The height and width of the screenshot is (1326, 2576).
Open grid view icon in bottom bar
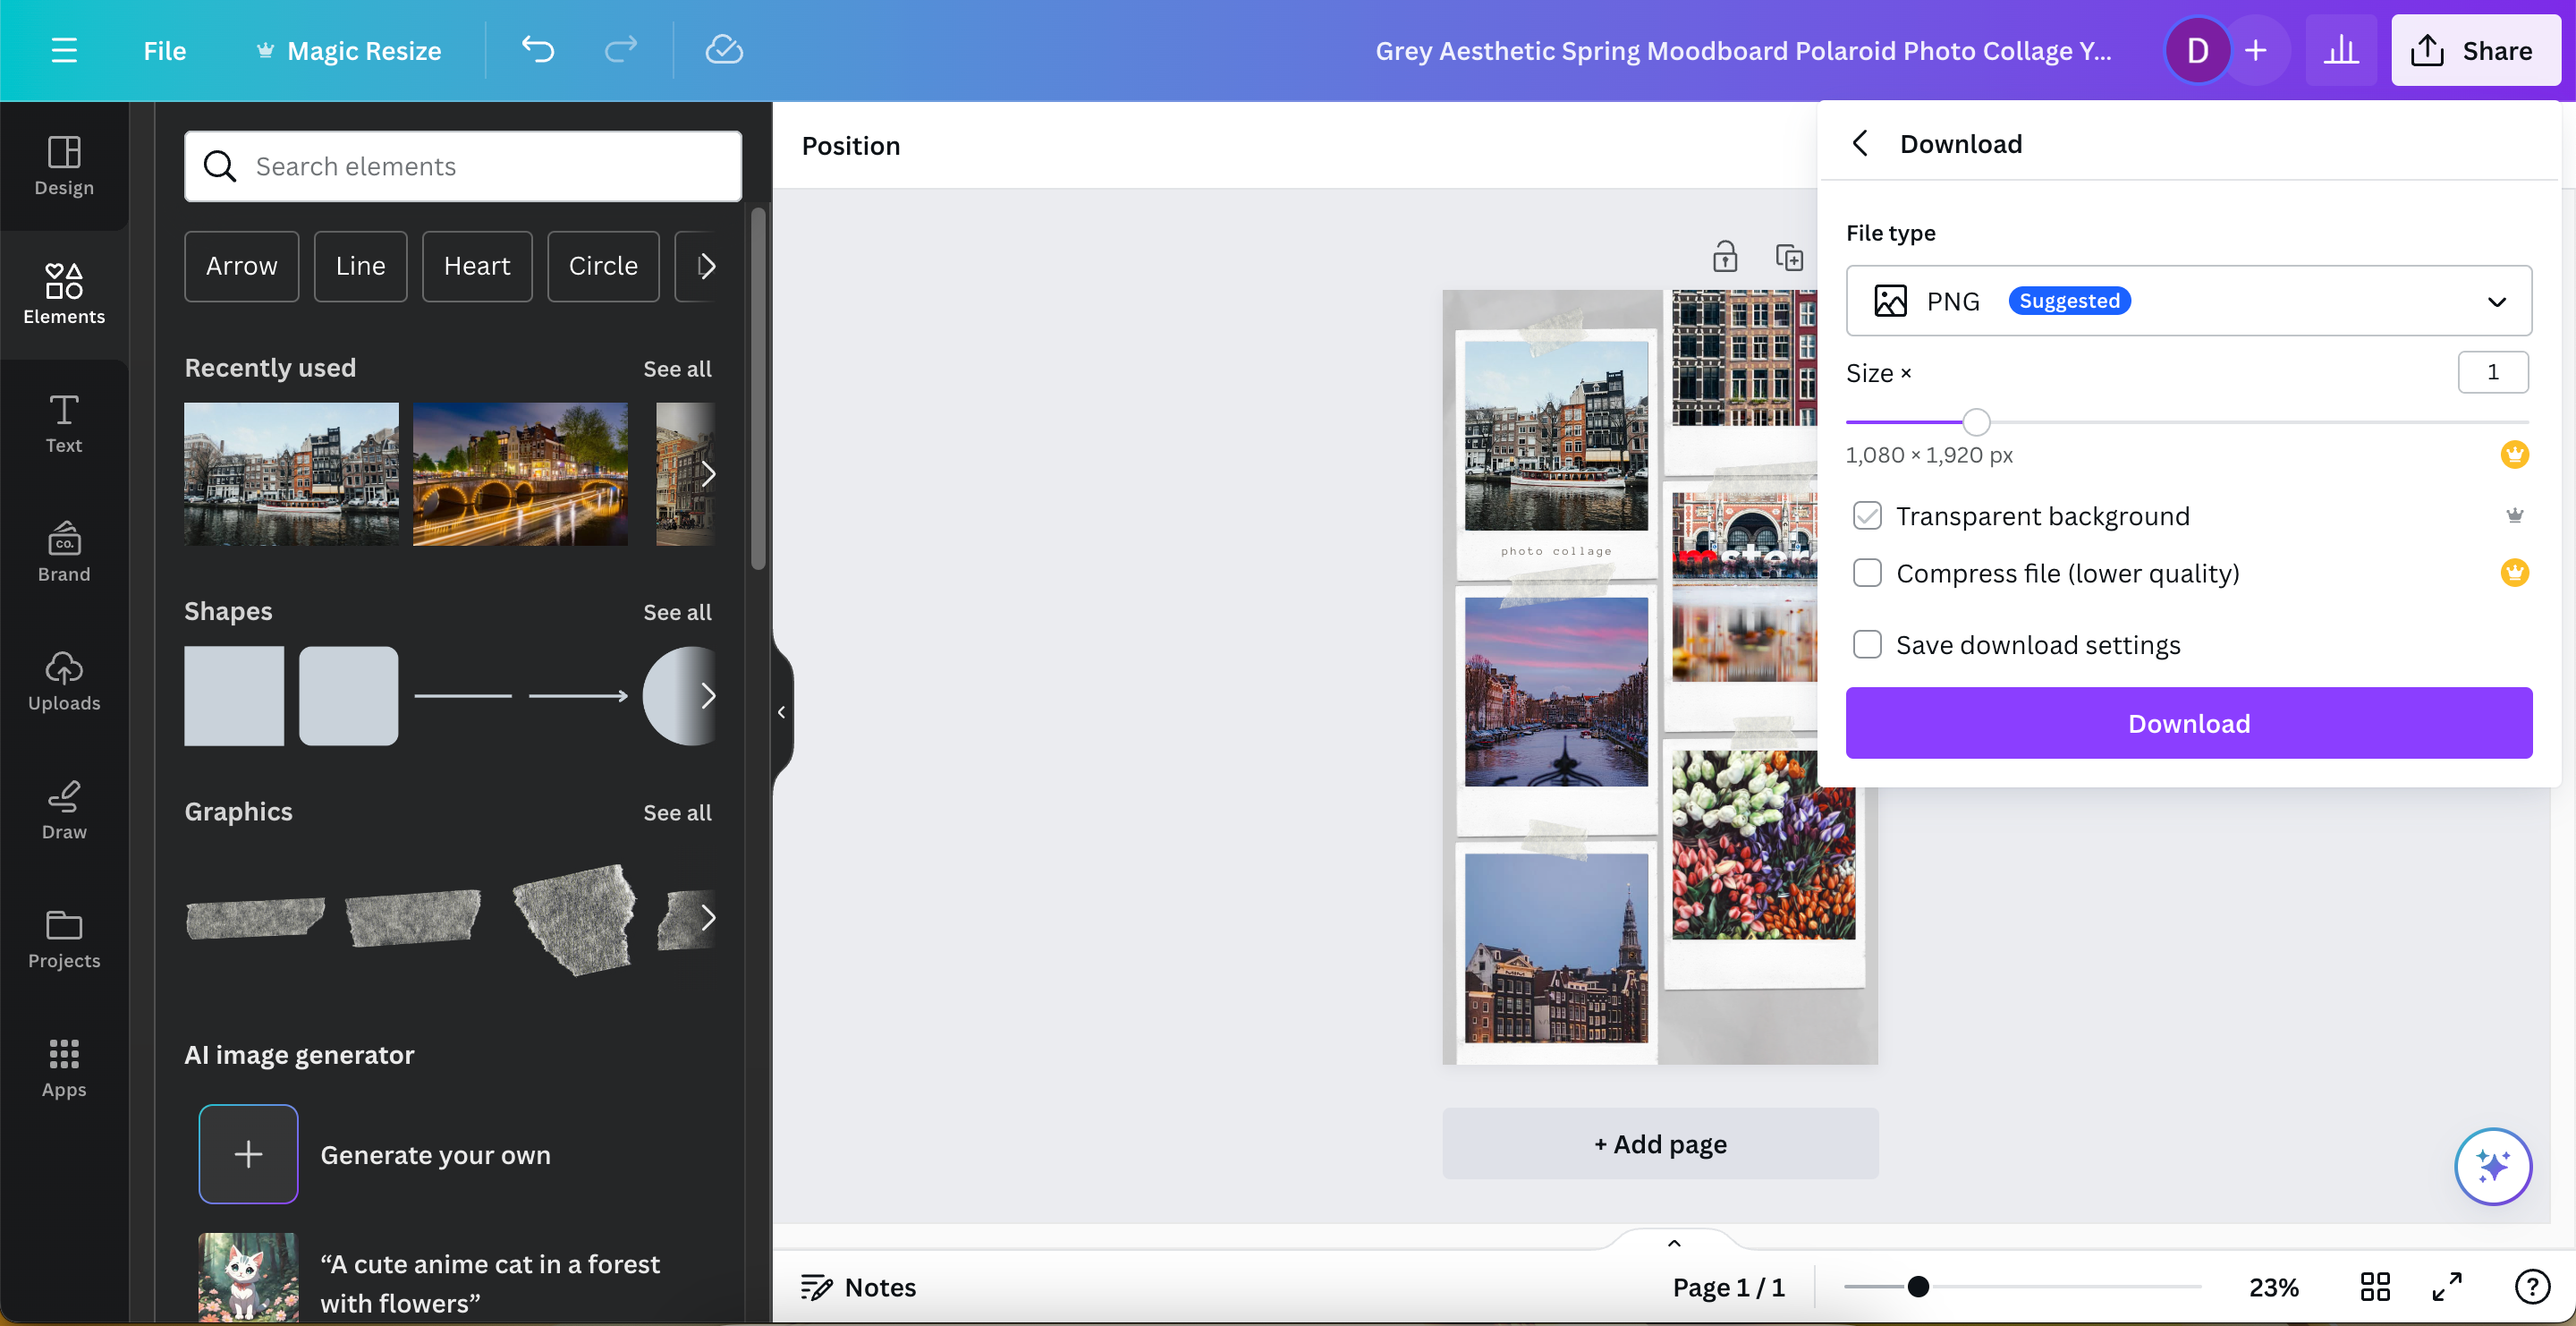(2375, 1287)
